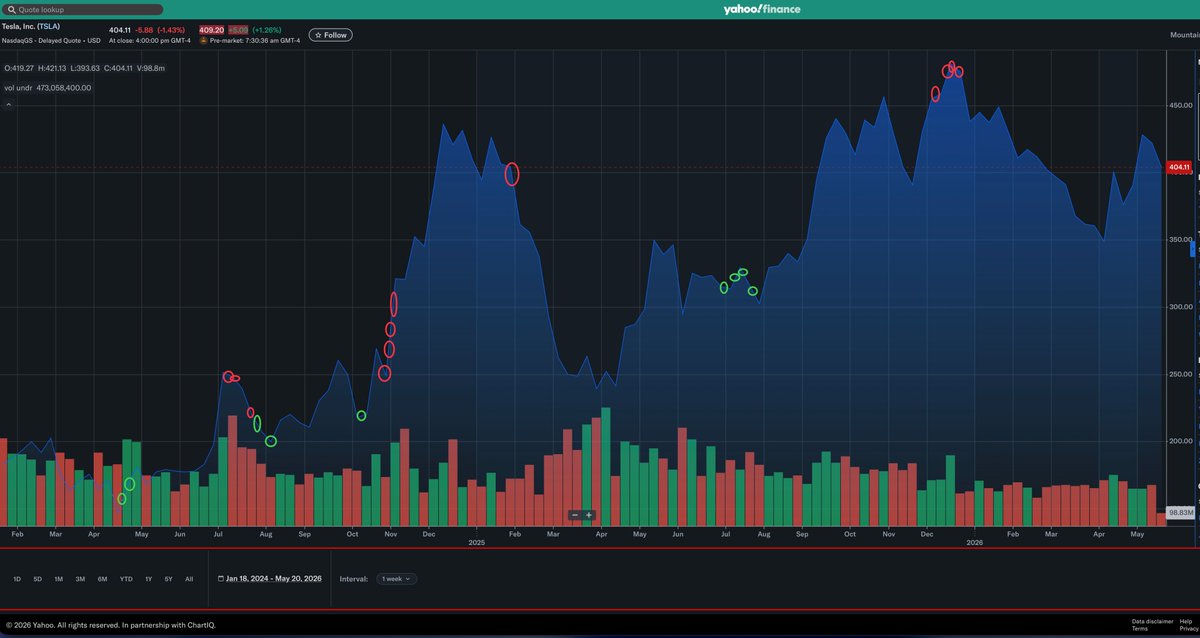Click the 250.00 y-axis label
Screen dimensions: 1200x638
pyautogui.click(x=1181, y=374)
